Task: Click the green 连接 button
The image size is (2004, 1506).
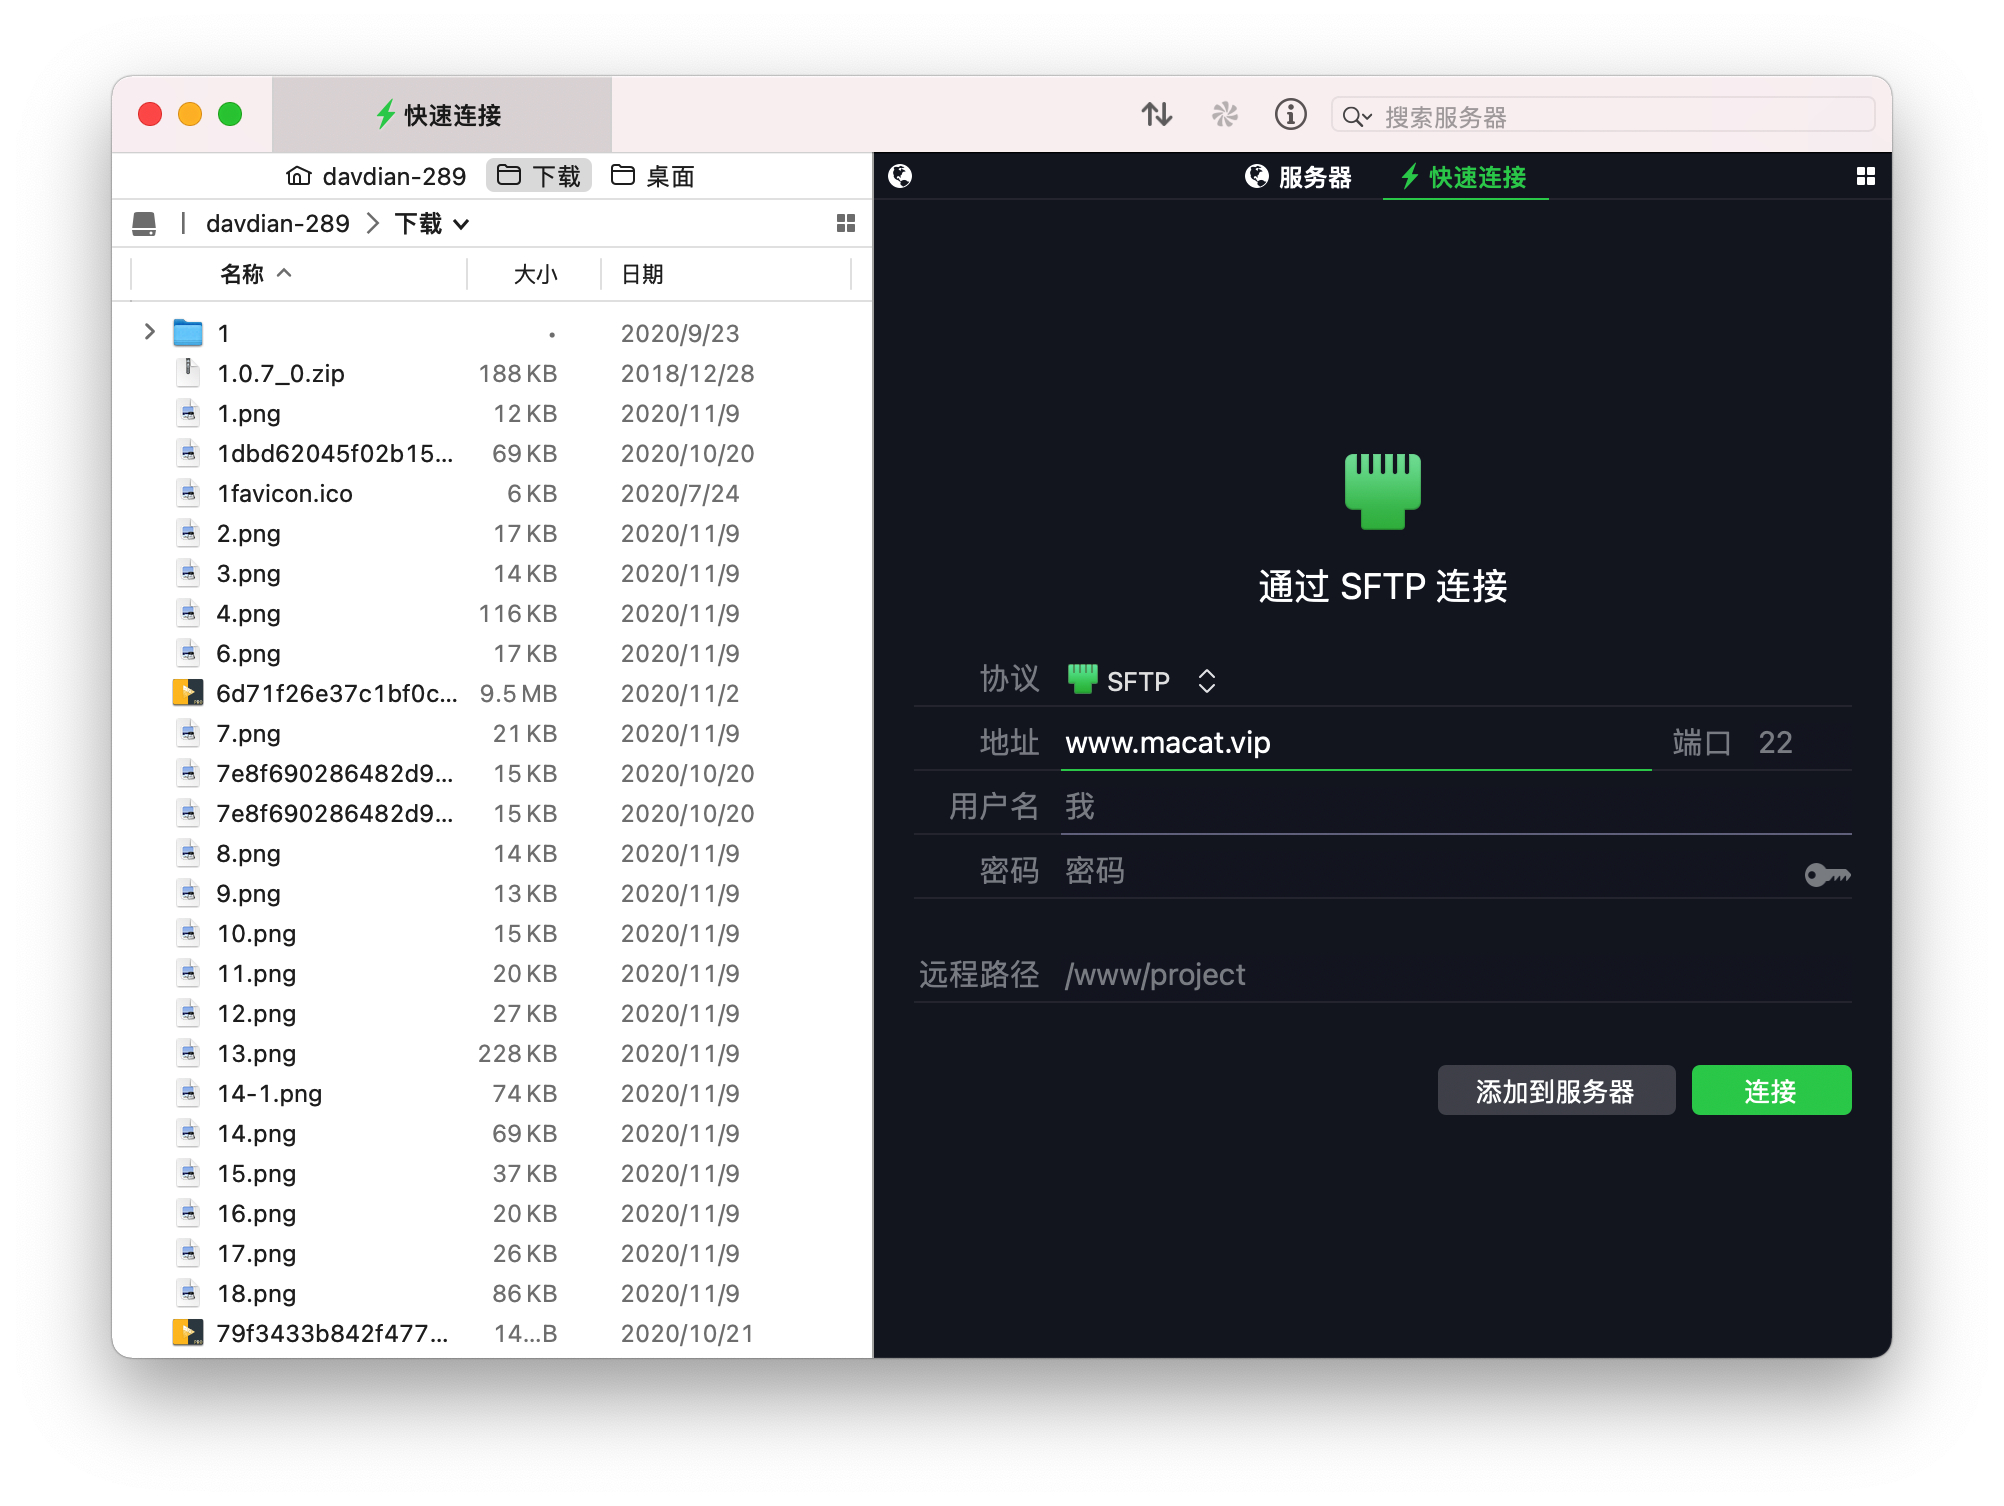Action: [x=1770, y=1090]
